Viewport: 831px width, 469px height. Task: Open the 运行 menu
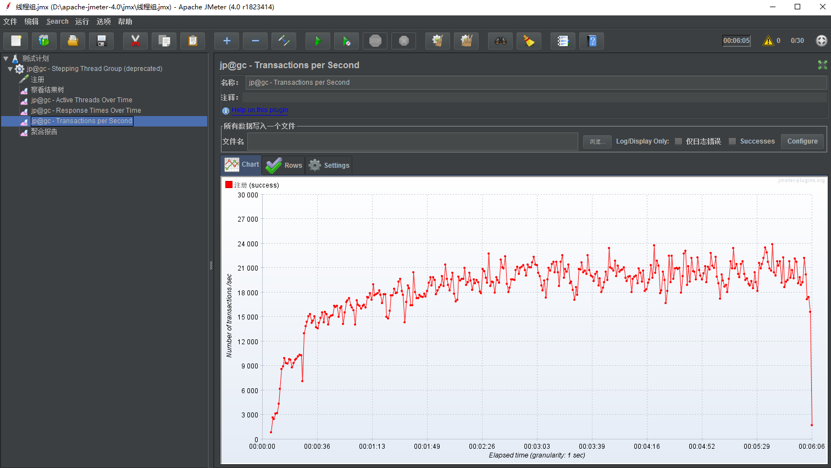82,22
